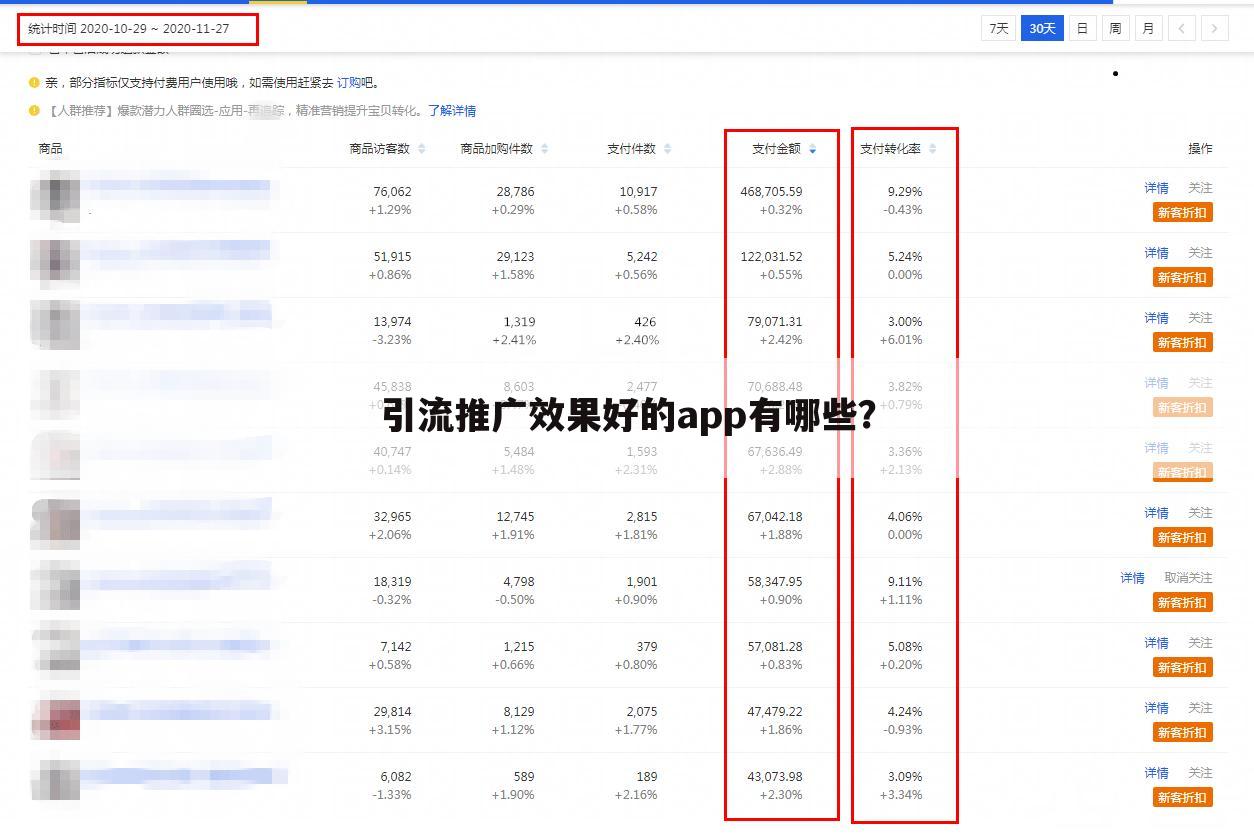Screen dimensions: 1254x837
Task: Open the 订购 link
Action: (348, 83)
